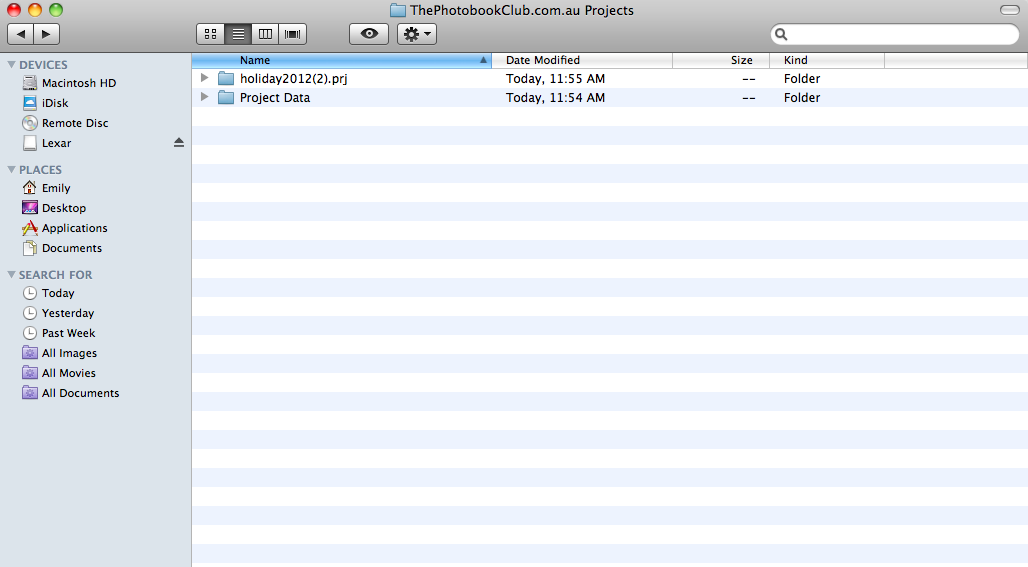Sort by the Name column header
1028x567 pixels.
coord(342,60)
